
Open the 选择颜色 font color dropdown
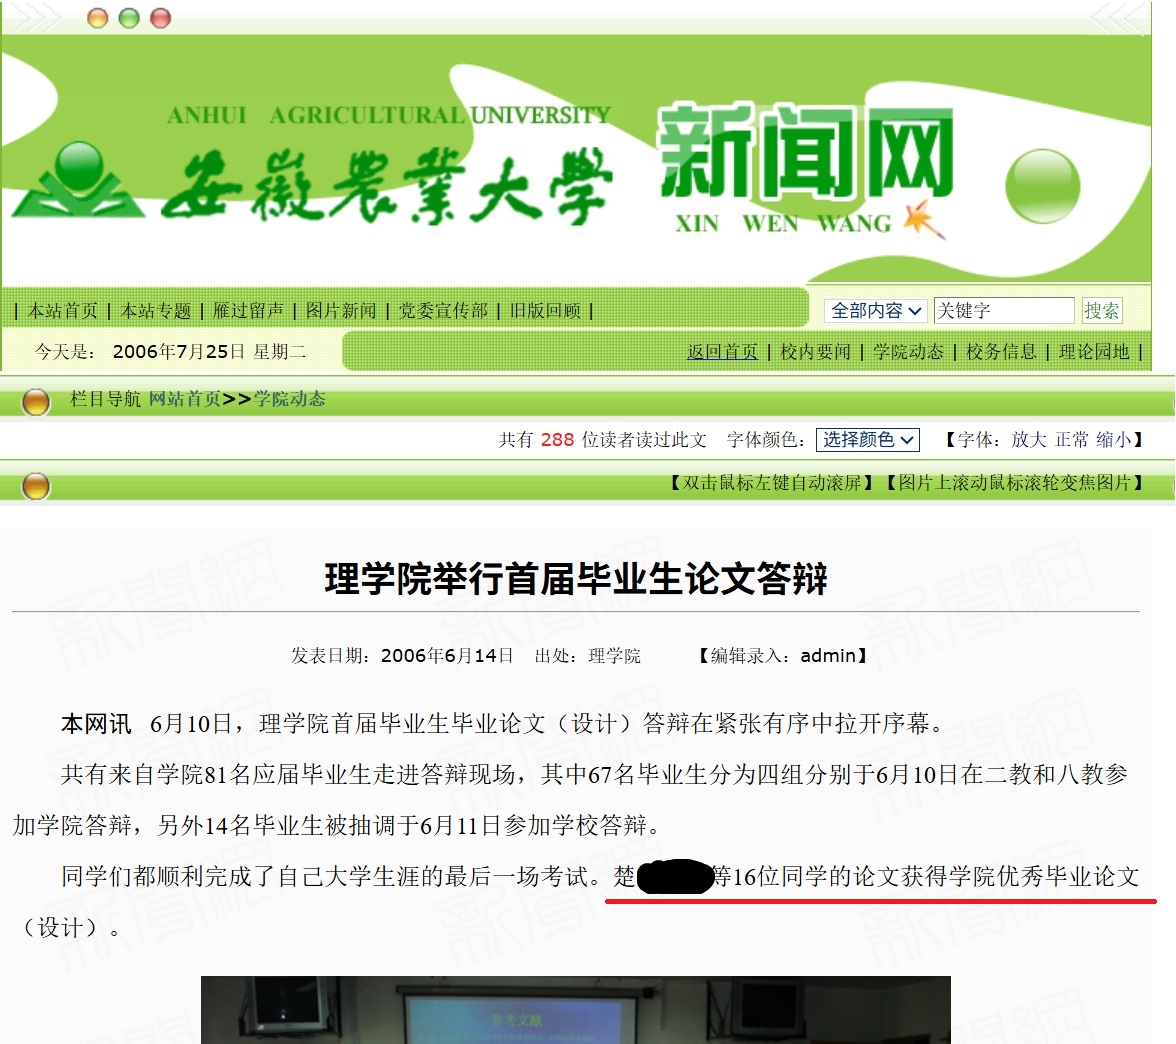[x=867, y=439]
